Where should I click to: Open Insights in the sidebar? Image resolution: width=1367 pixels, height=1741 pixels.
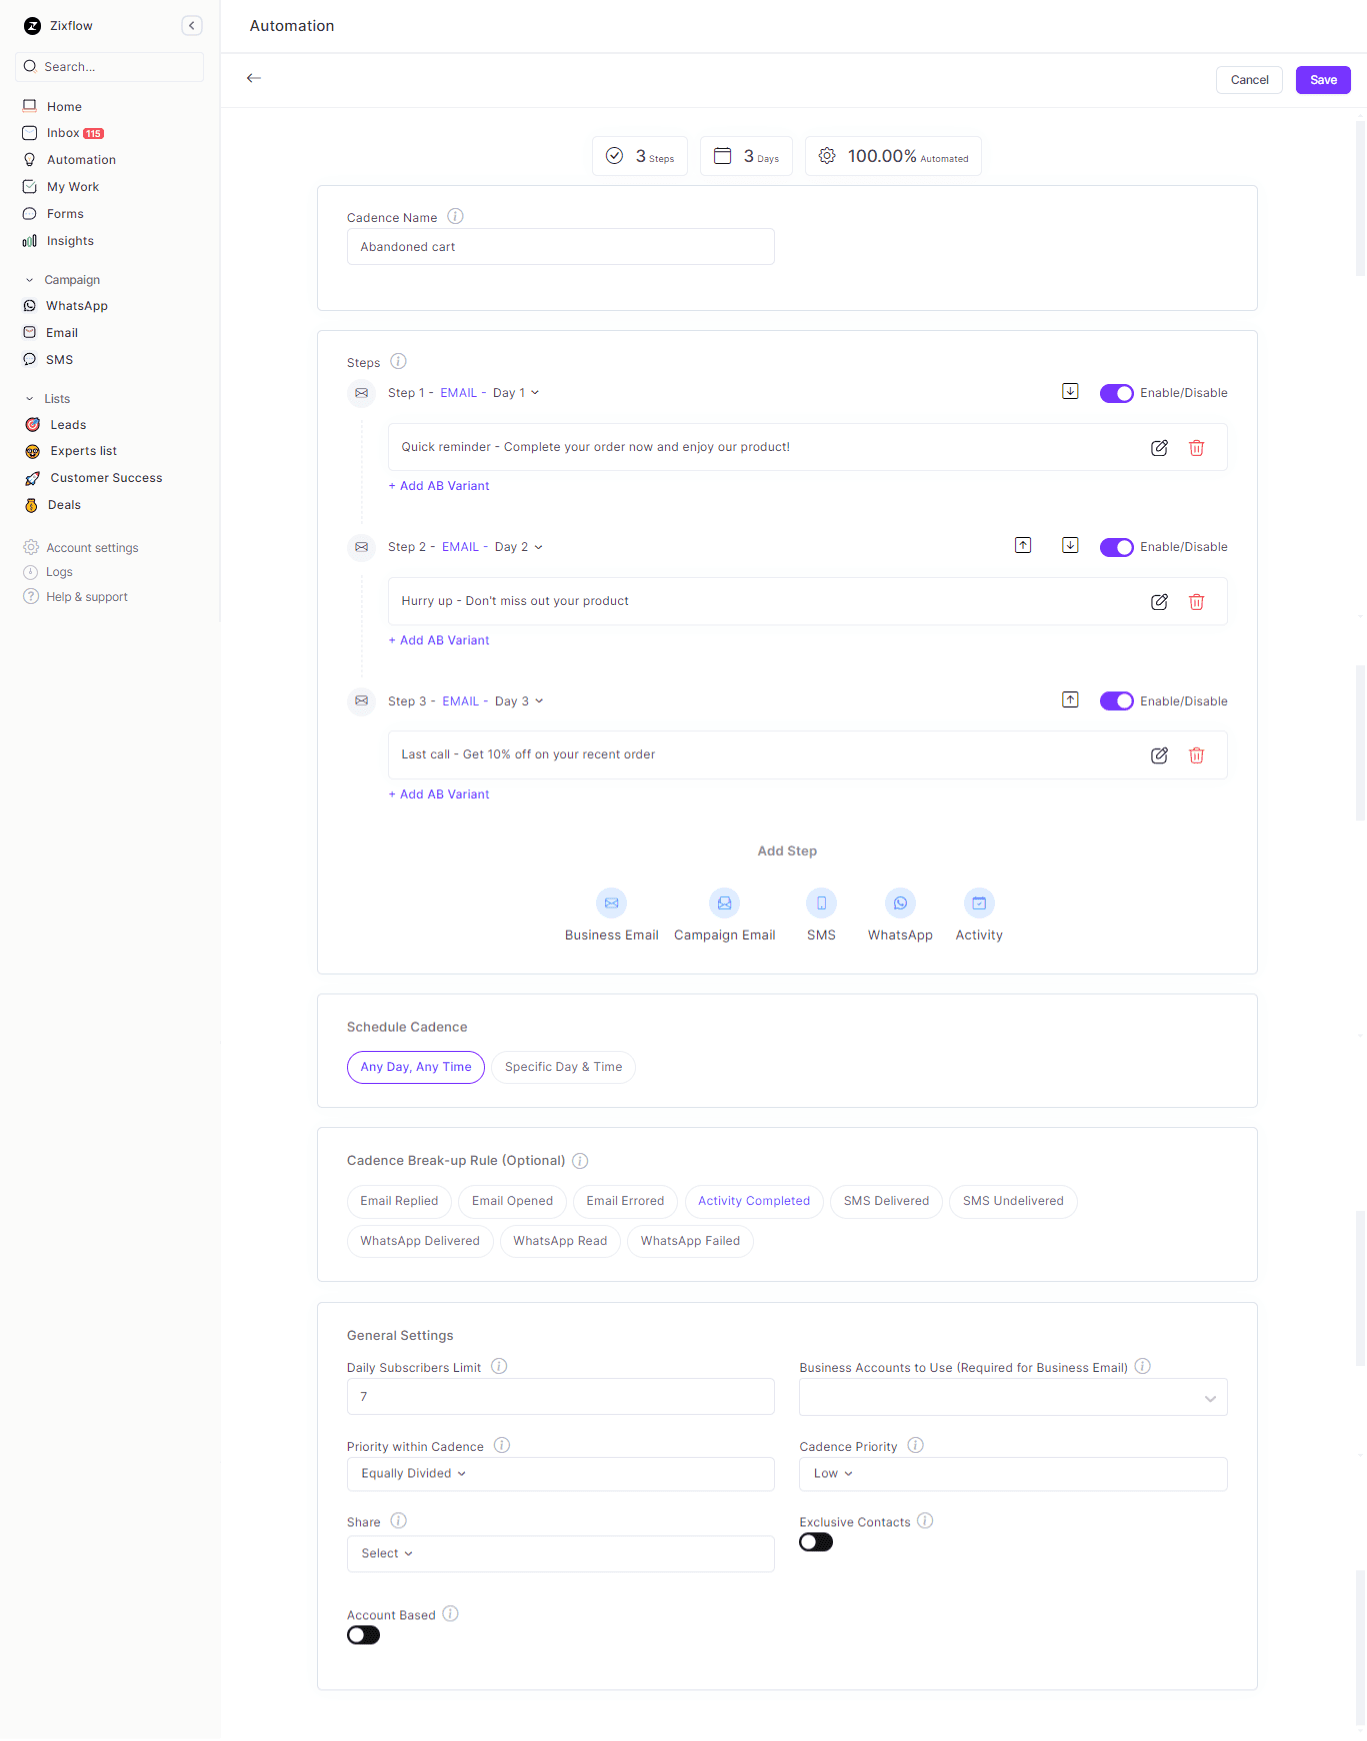(70, 241)
